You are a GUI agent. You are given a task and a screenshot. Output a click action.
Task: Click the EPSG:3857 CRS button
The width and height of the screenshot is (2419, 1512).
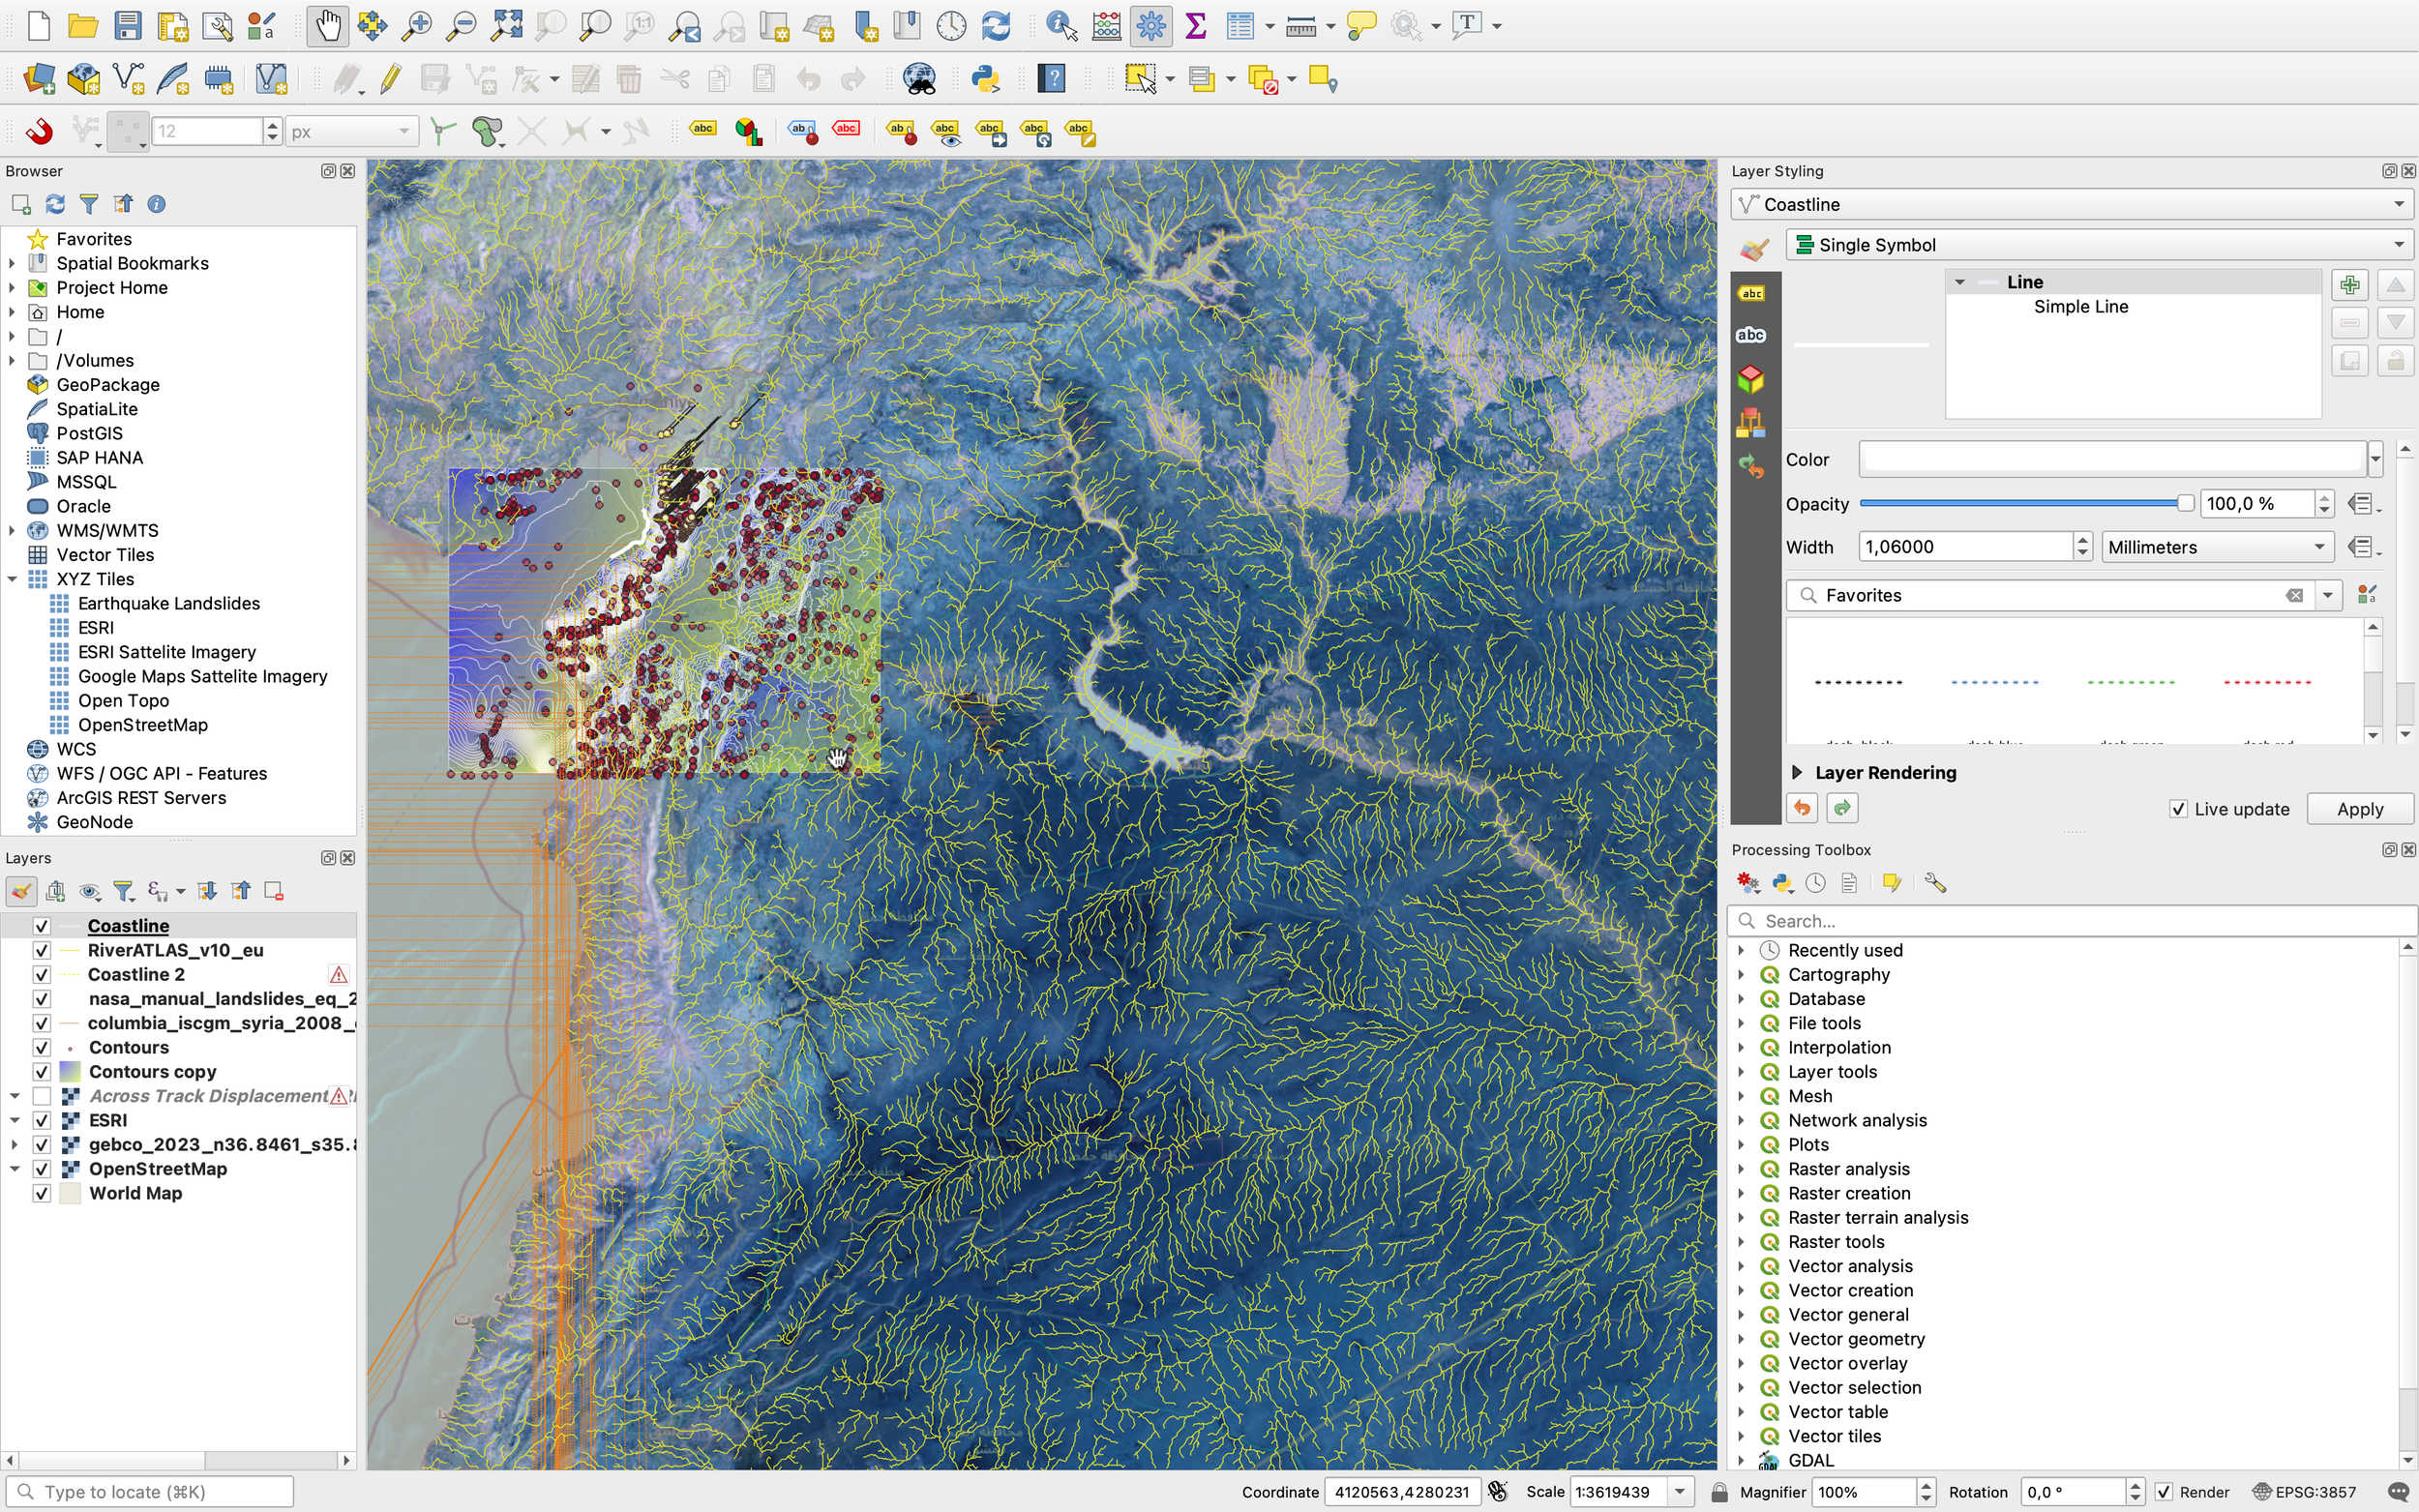pyautogui.click(x=2304, y=1492)
